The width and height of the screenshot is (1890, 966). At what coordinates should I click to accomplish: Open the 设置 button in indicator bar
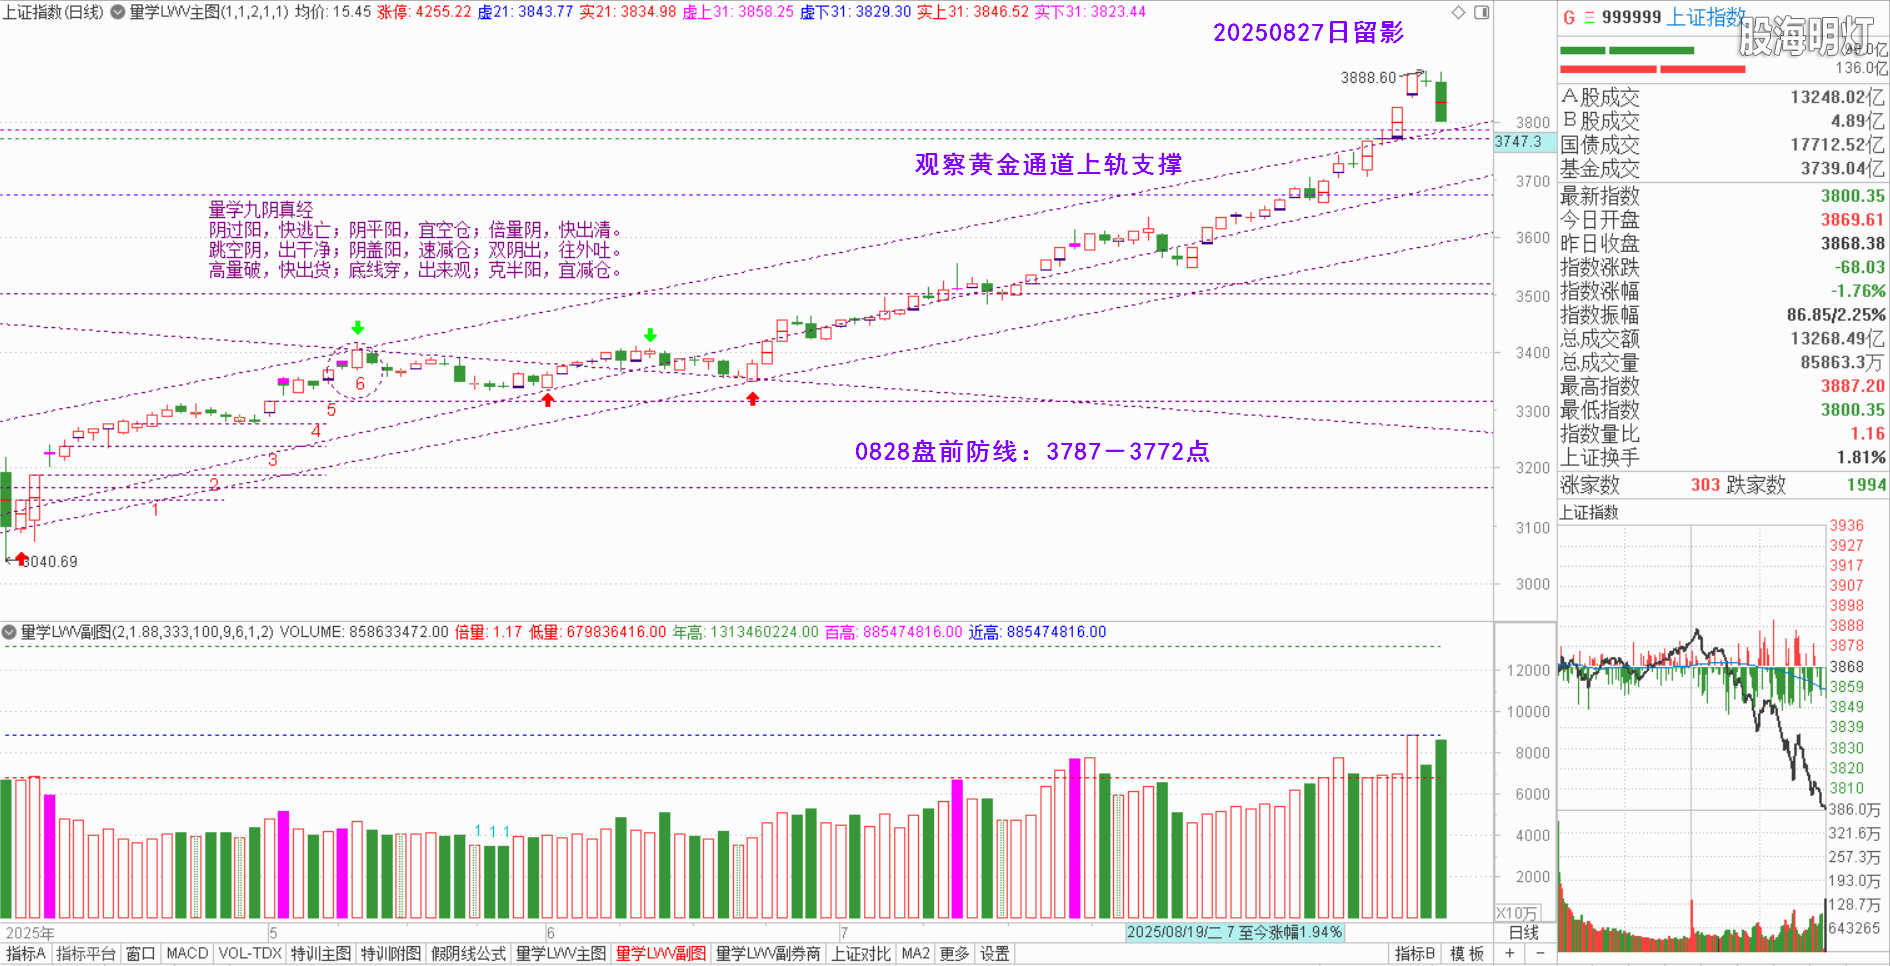coord(994,954)
